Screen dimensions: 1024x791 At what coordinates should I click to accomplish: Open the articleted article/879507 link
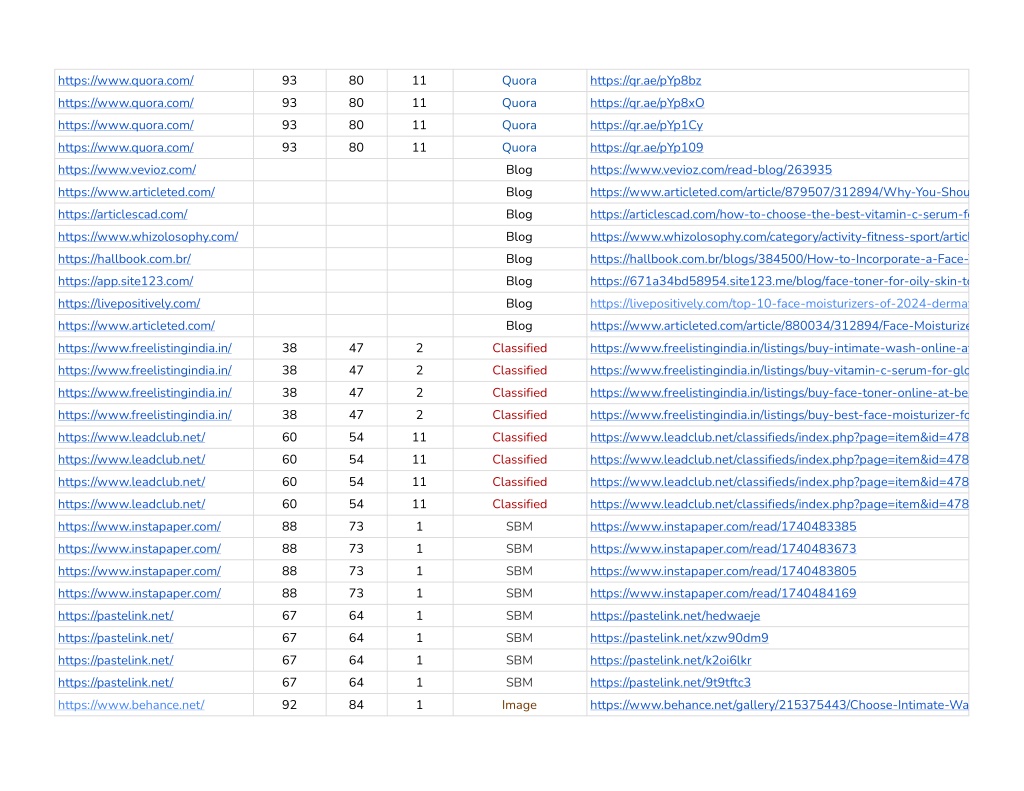[779, 191]
